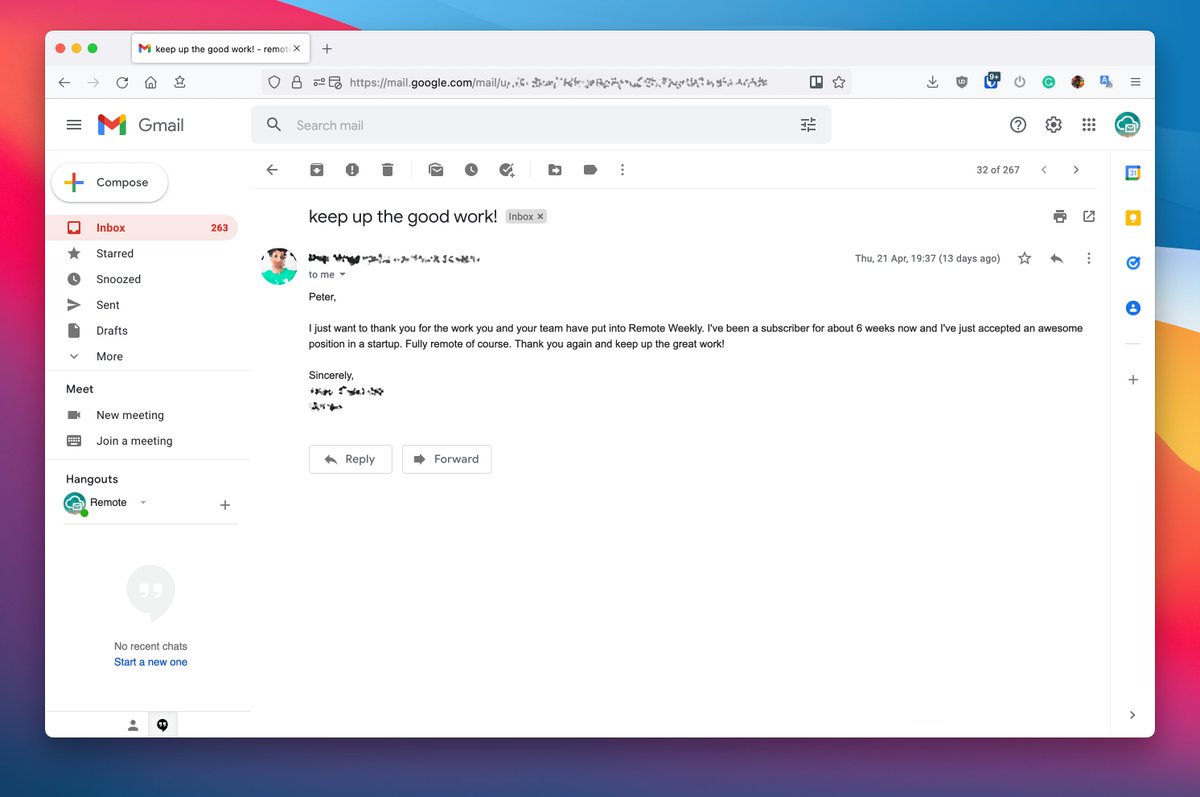The height and width of the screenshot is (797, 1200).
Task: Move email to a folder
Action: tap(555, 170)
